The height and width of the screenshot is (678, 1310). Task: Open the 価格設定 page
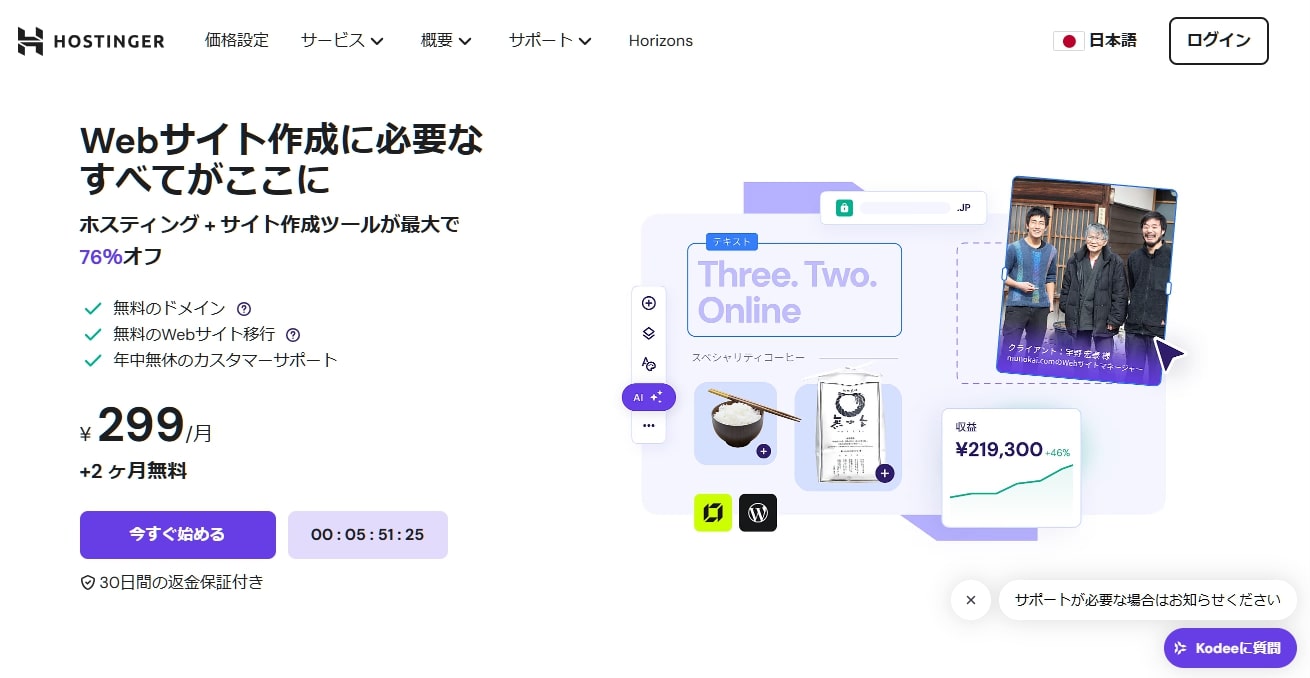(237, 41)
